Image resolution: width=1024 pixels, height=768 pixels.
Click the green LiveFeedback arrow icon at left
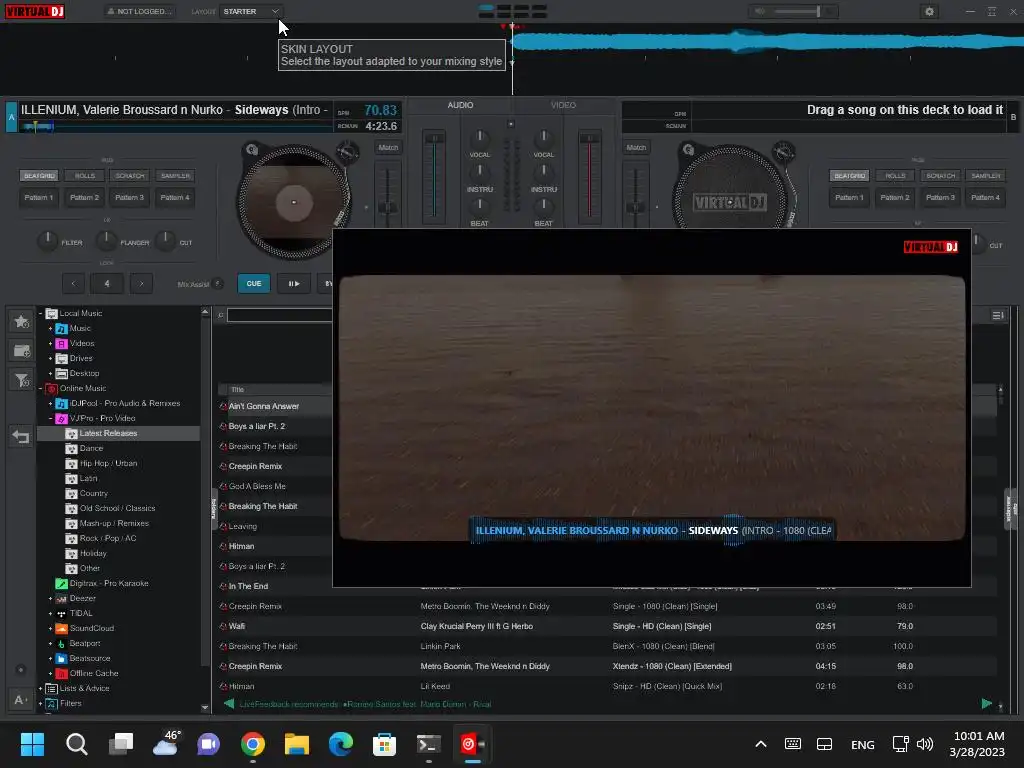pos(229,704)
